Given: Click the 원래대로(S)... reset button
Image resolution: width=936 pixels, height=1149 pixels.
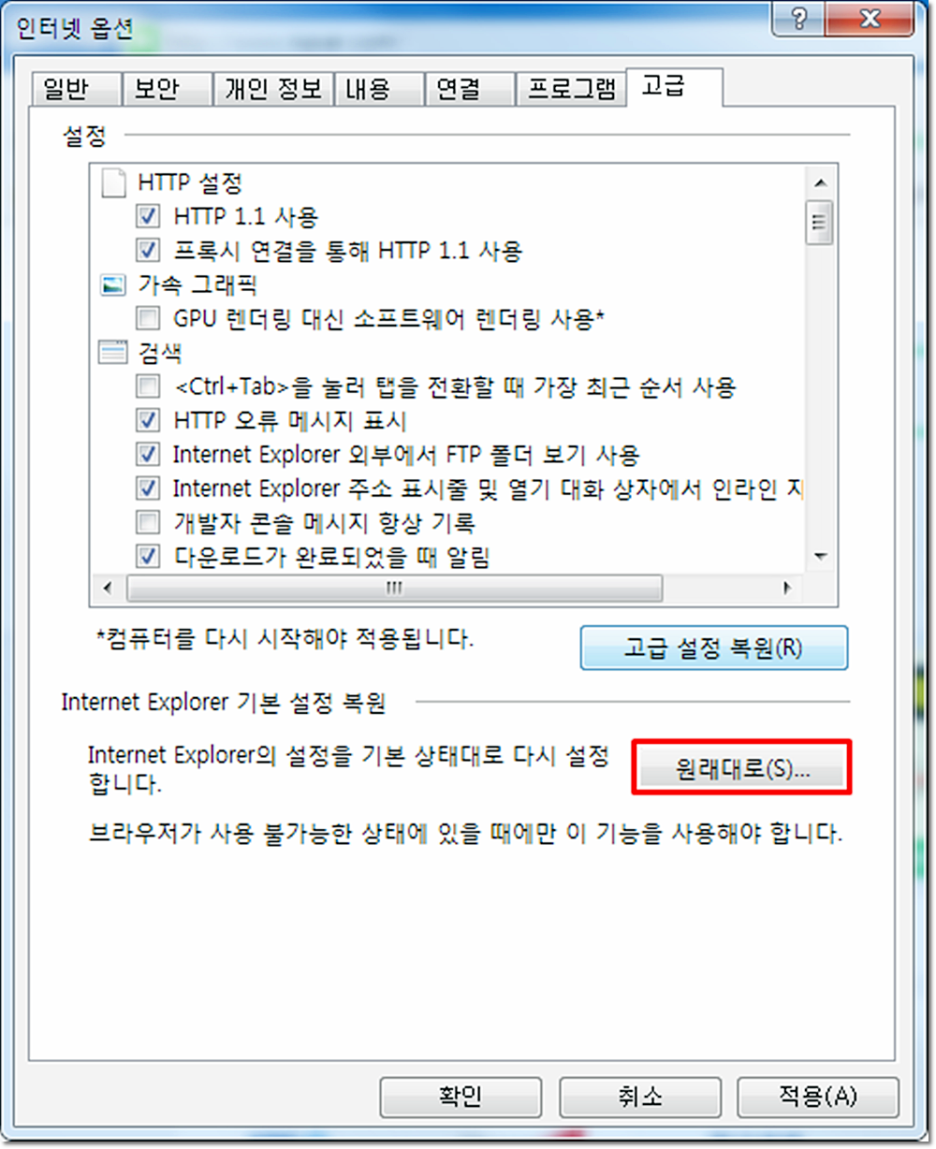Looking at the screenshot, I should (x=742, y=768).
